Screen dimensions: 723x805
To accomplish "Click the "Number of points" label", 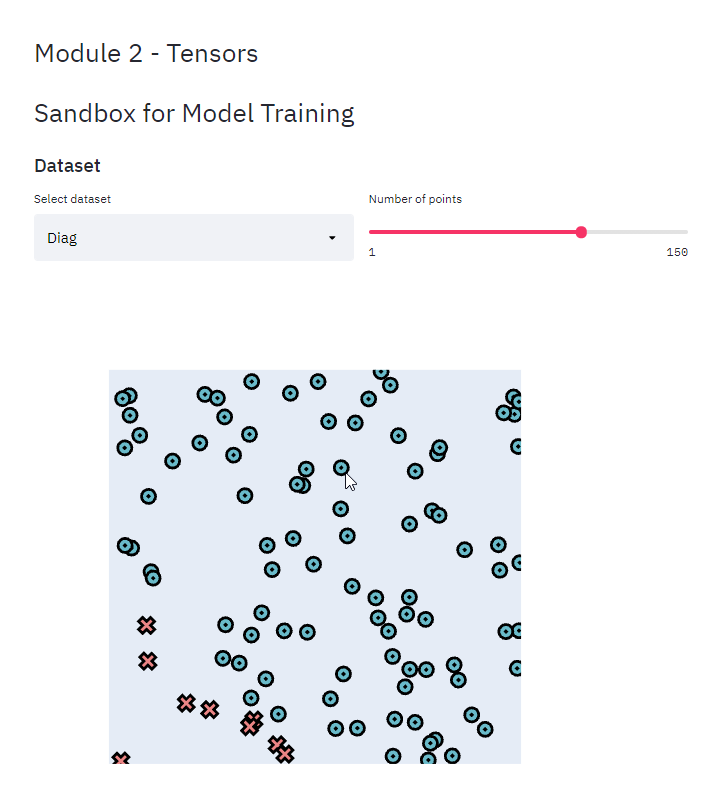I will tap(415, 199).
